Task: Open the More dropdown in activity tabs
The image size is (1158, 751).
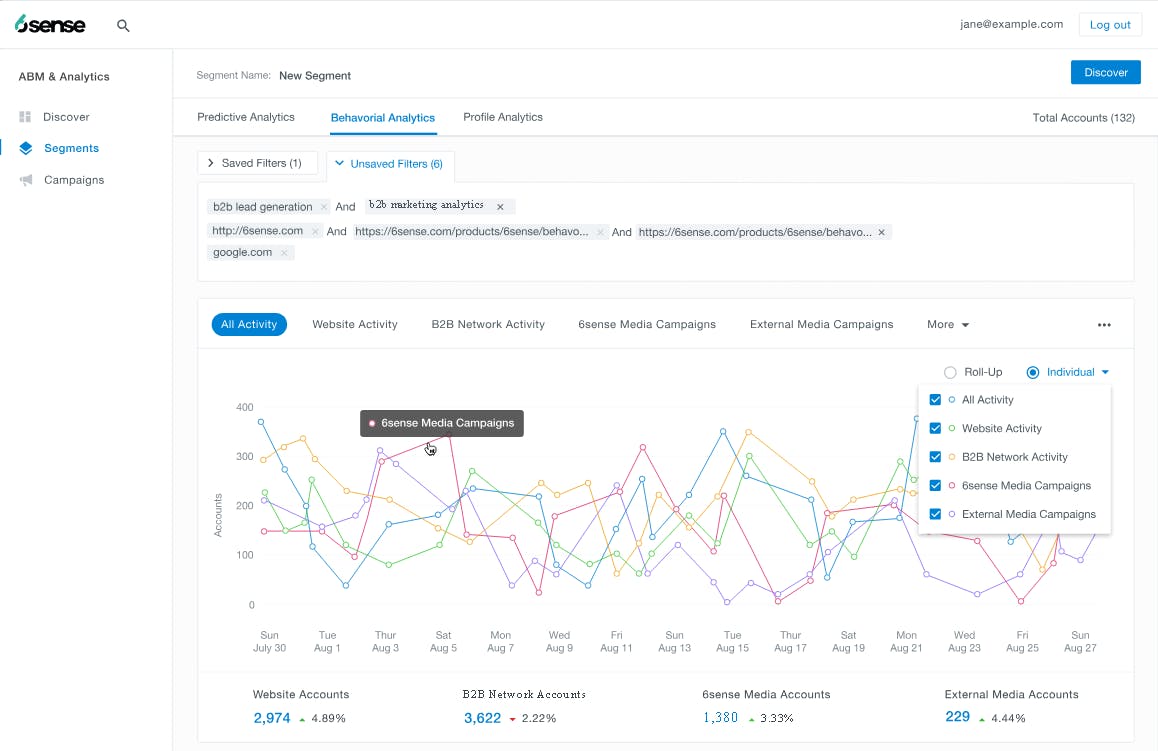Action: coord(947,325)
